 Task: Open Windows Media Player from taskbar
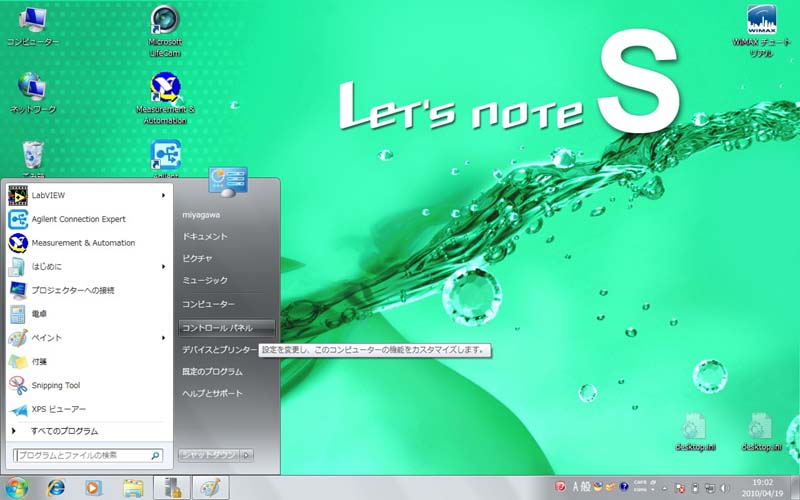pos(93,488)
